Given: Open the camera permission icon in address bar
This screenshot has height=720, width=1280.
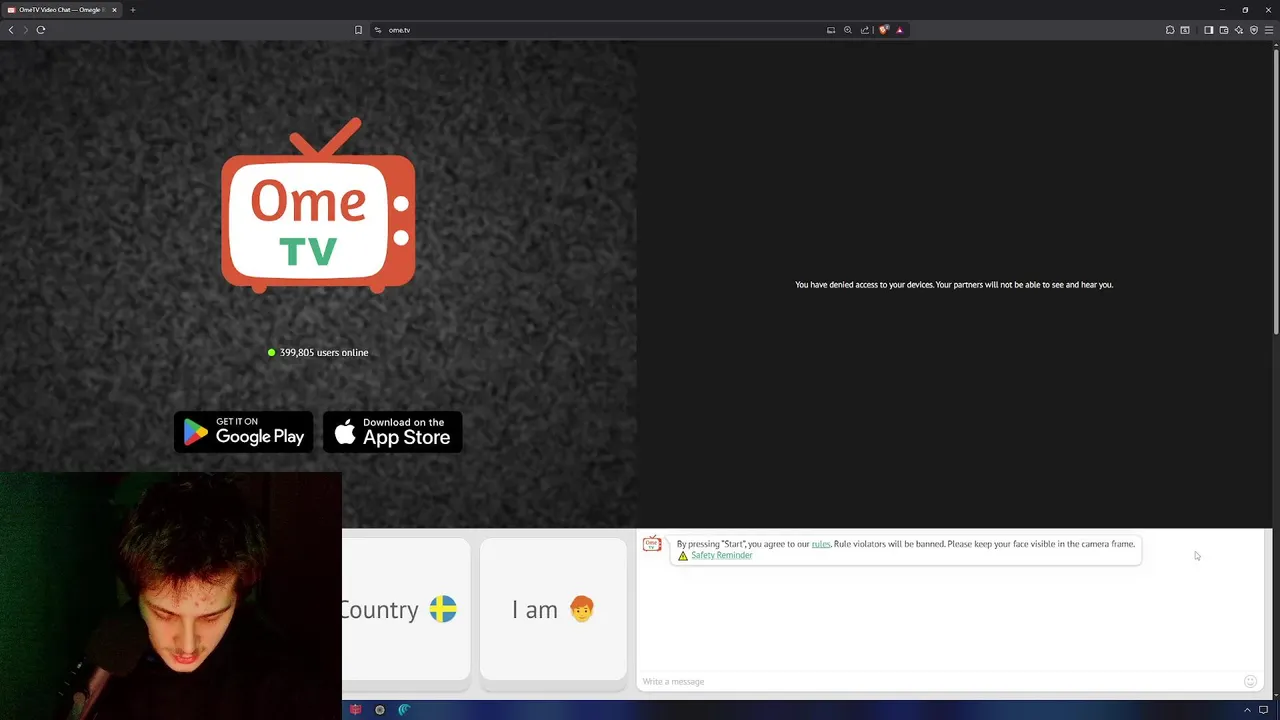Looking at the screenshot, I should pos(830,30).
